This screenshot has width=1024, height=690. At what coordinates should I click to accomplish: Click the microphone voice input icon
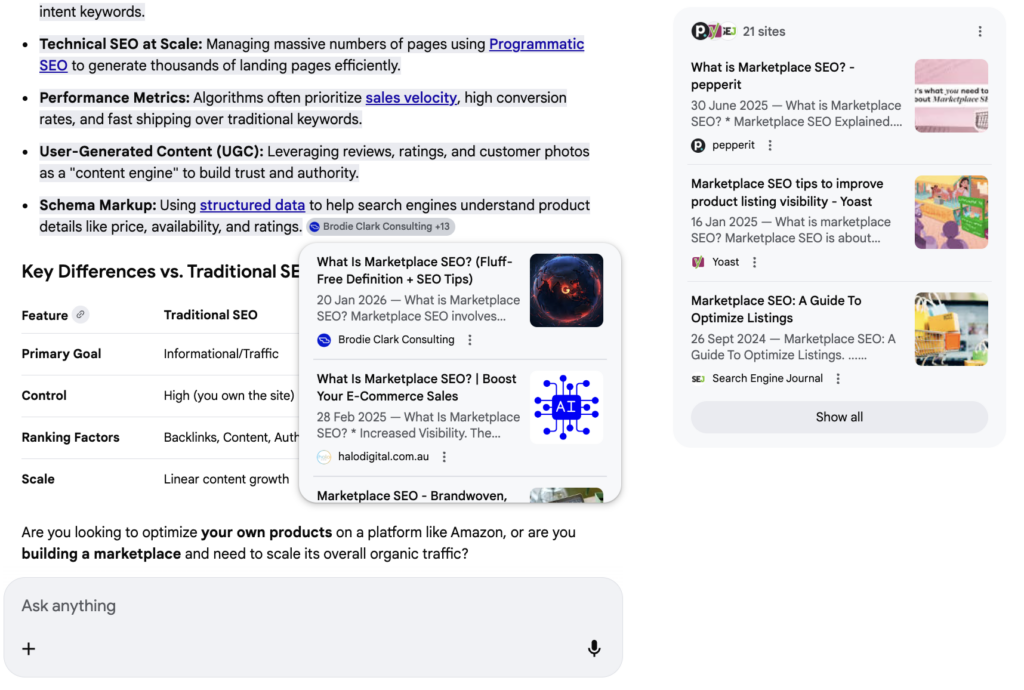coord(594,649)
